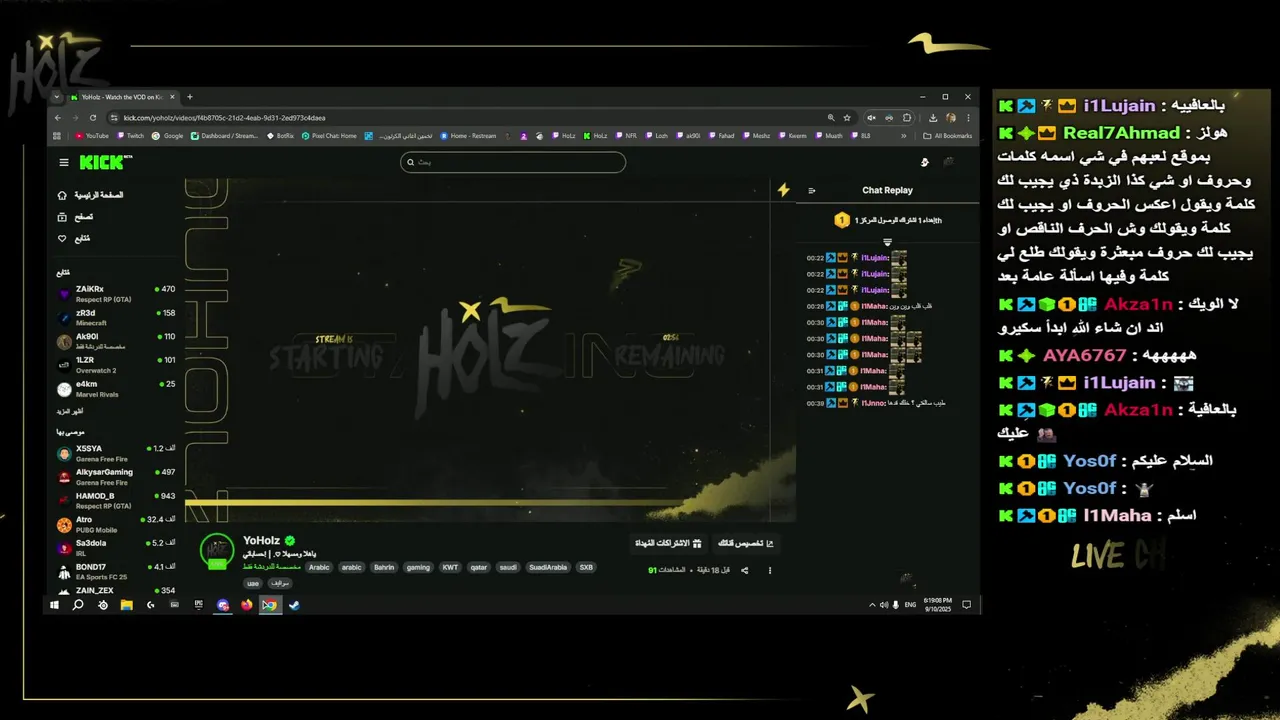
Task: Open Windows Start menu
Action: point(55,605)
